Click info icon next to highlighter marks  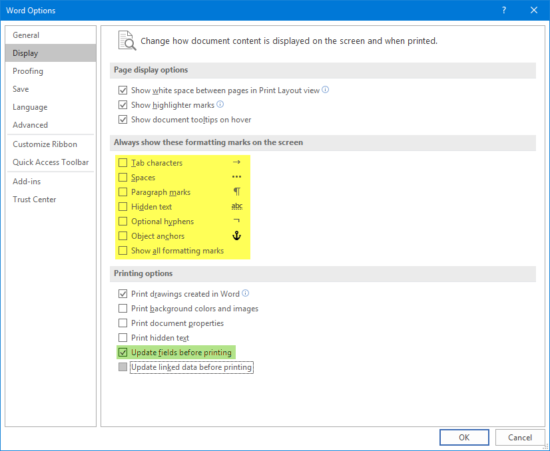pos(220,104)
